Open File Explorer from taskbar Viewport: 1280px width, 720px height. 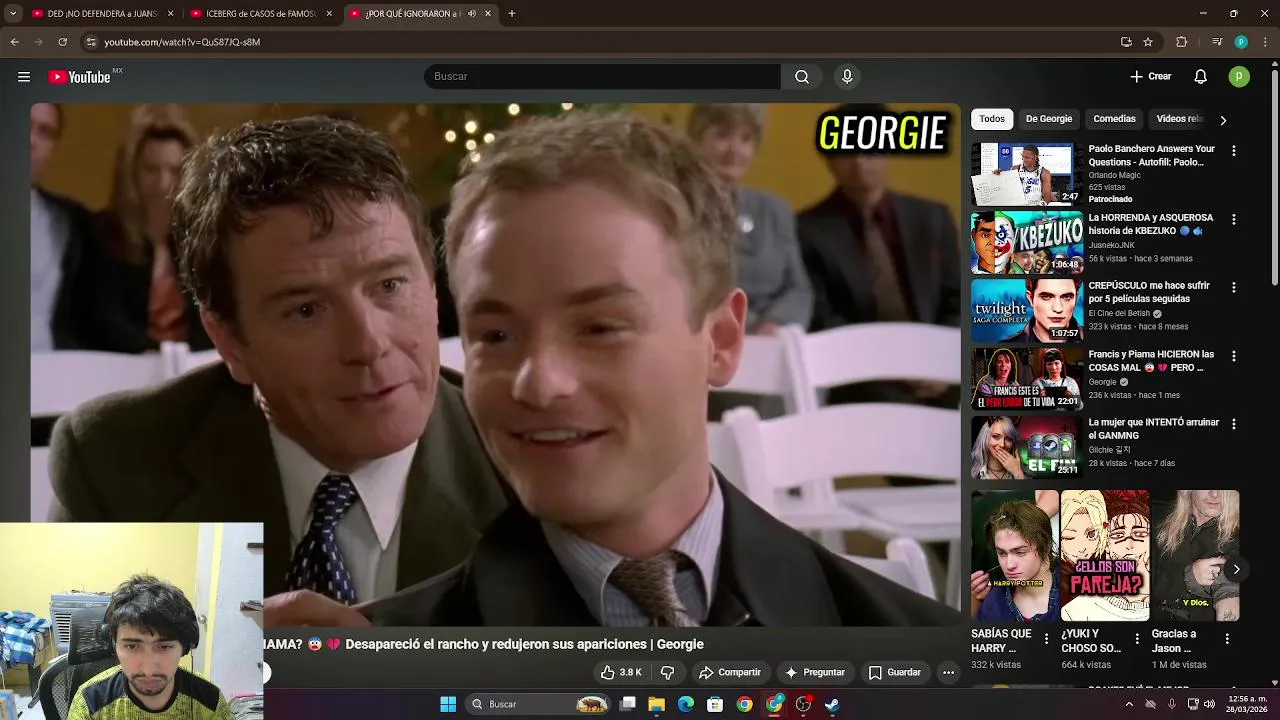[656, 705]
